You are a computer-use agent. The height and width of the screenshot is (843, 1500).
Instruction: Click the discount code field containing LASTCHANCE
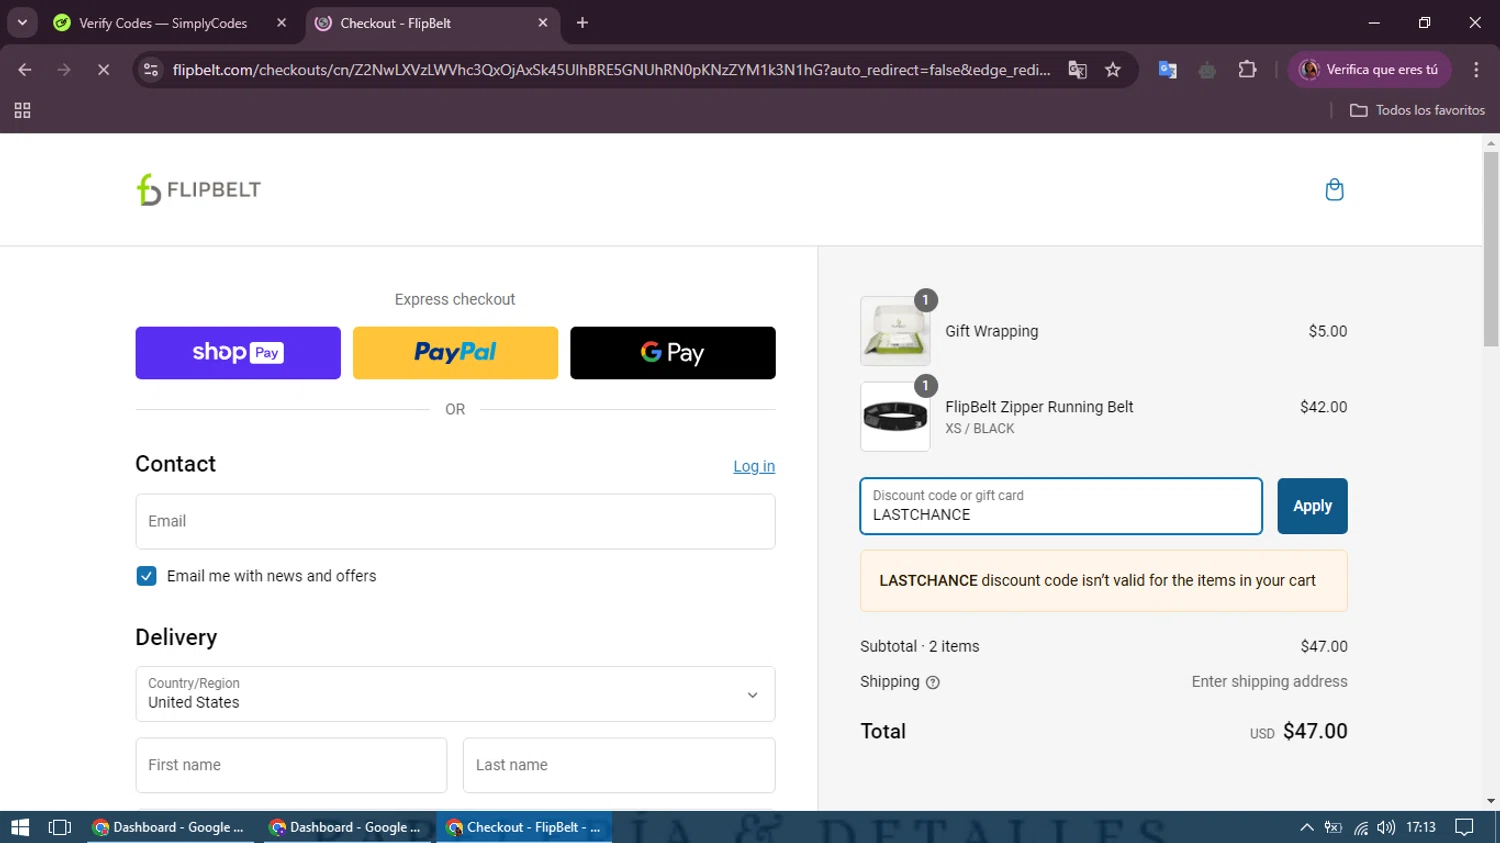tap(1061, 506)
